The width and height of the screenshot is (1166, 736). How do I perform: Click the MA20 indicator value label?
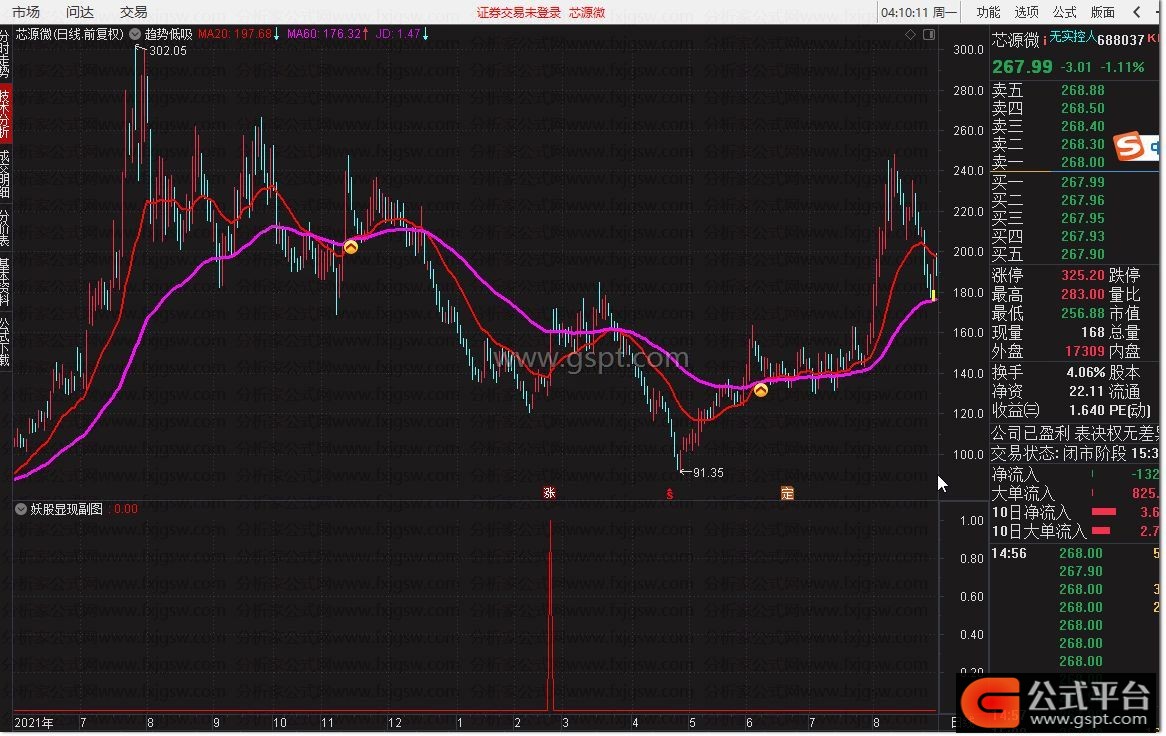click(x=239, y=33)
